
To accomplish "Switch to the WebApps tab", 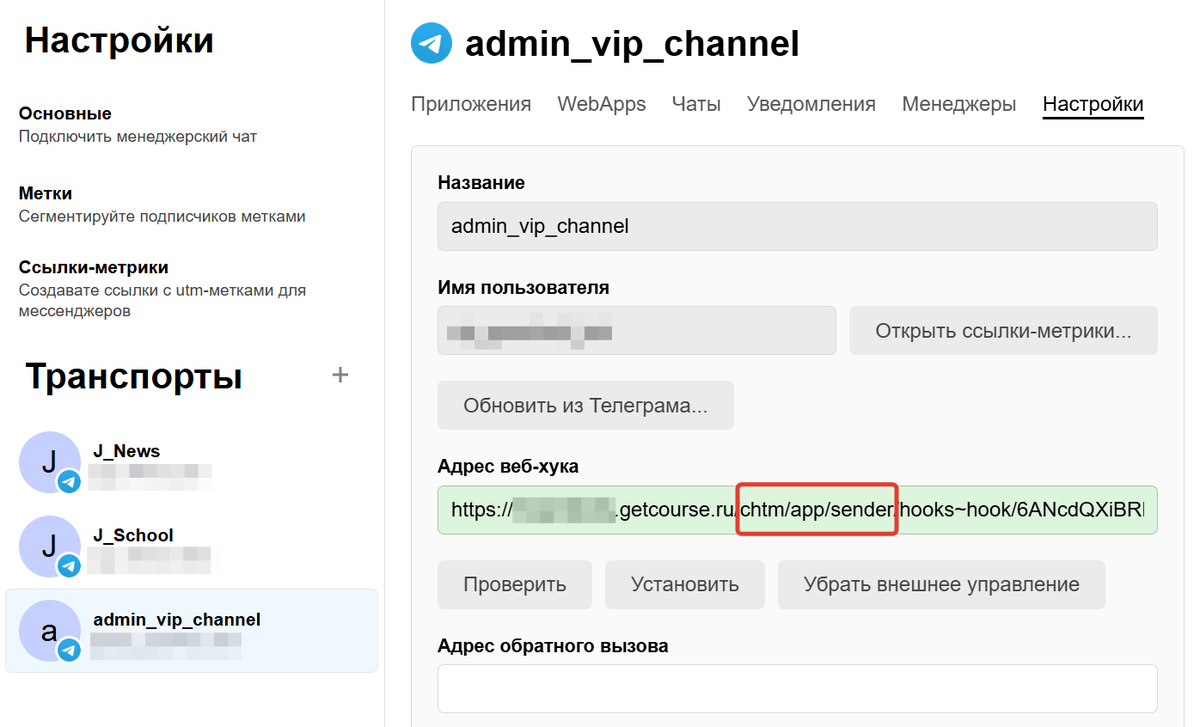I will coord(602,104).
